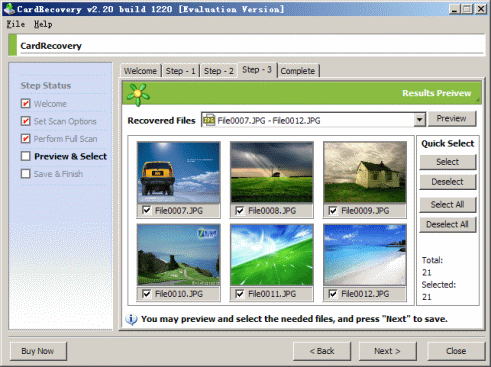The height and width of the screenshot is (367, 491).
Task: Click the Close button at the bottom
Action: tap(456, 351)
